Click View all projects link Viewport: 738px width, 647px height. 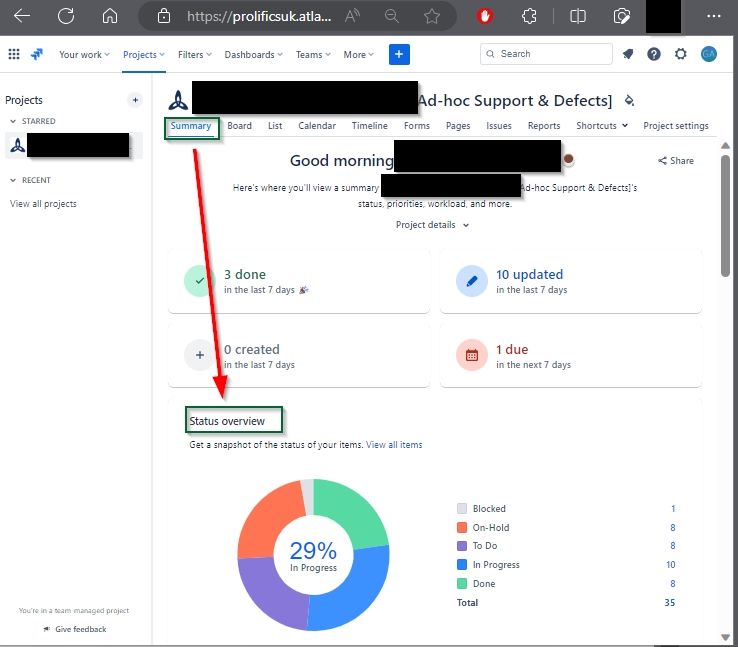point(43,204)
